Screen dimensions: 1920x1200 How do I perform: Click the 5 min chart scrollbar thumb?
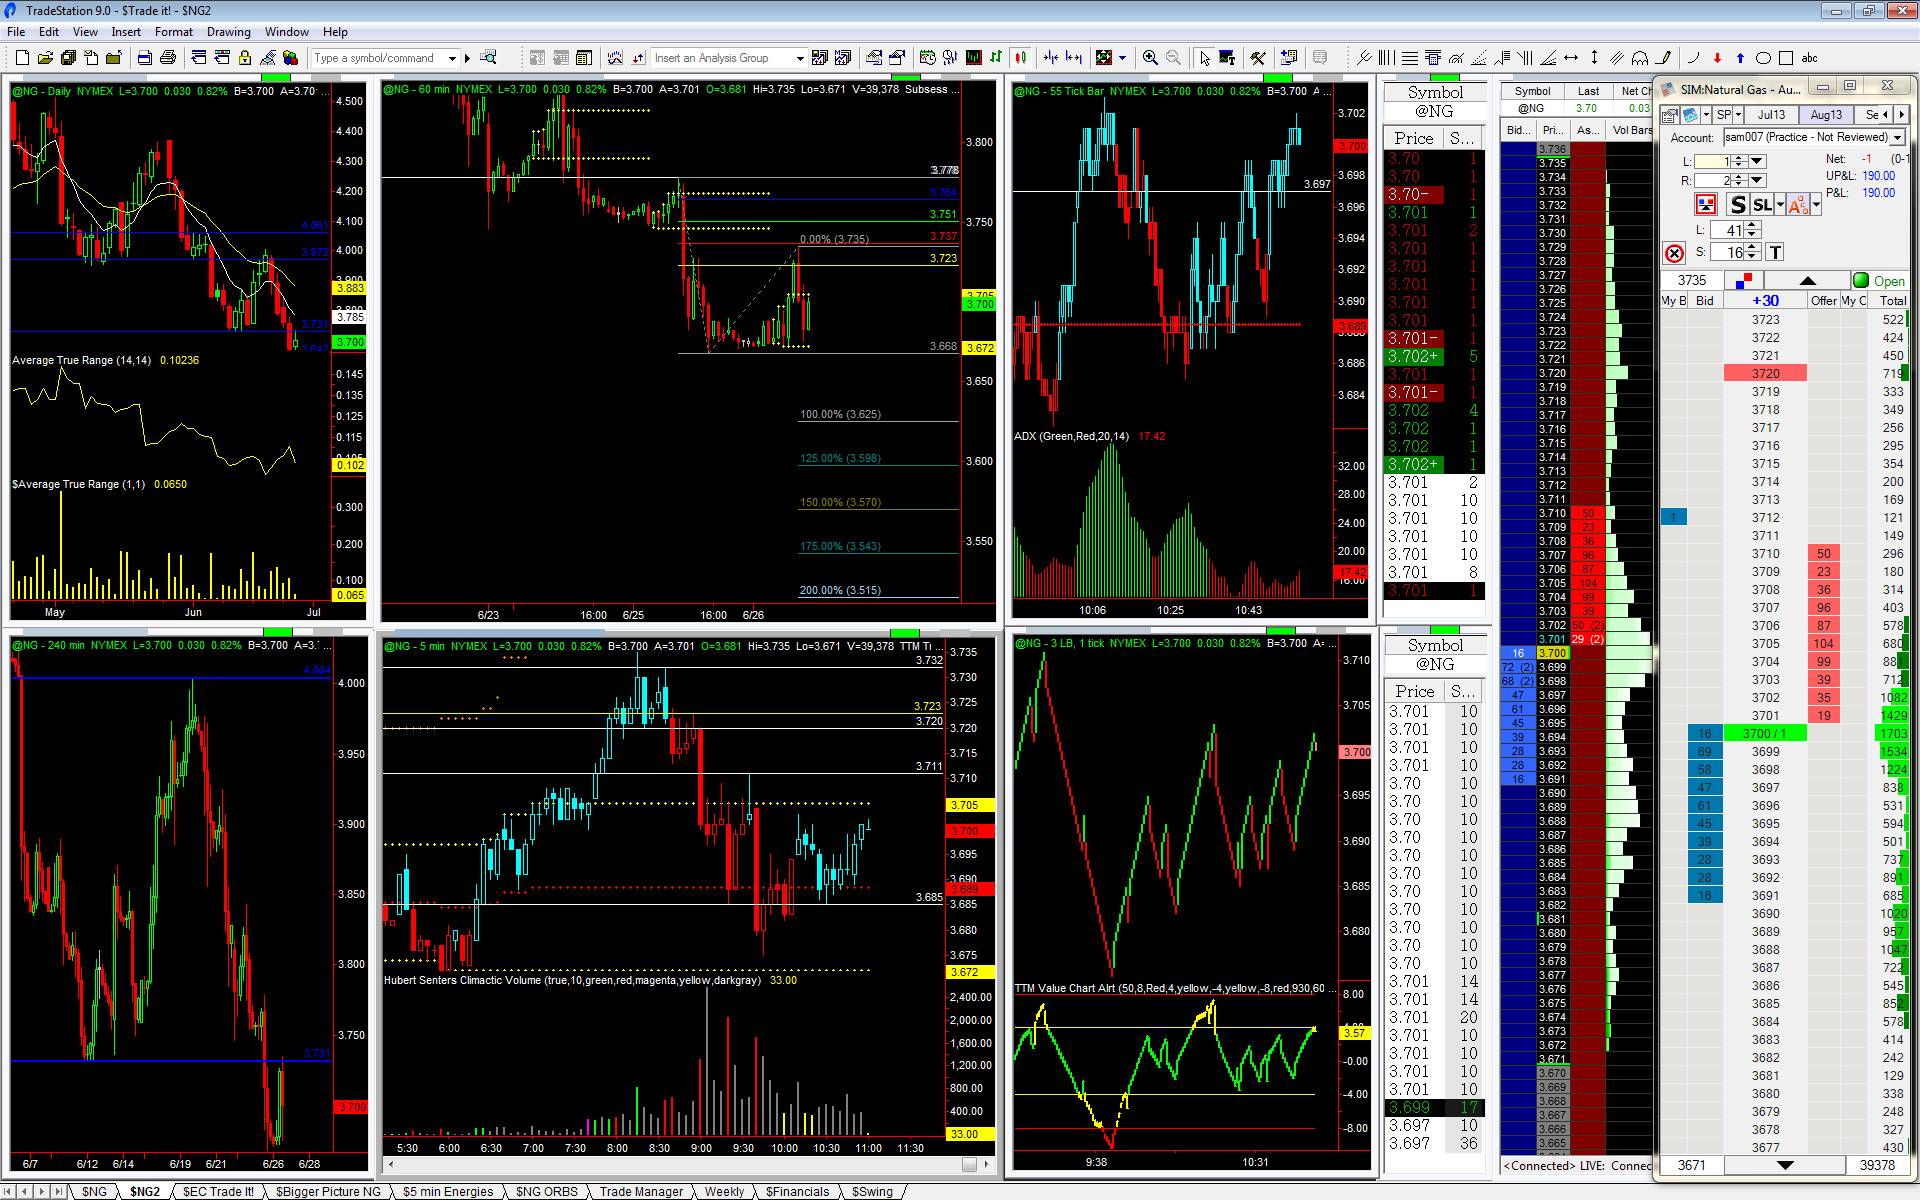tap(969, 1164)
